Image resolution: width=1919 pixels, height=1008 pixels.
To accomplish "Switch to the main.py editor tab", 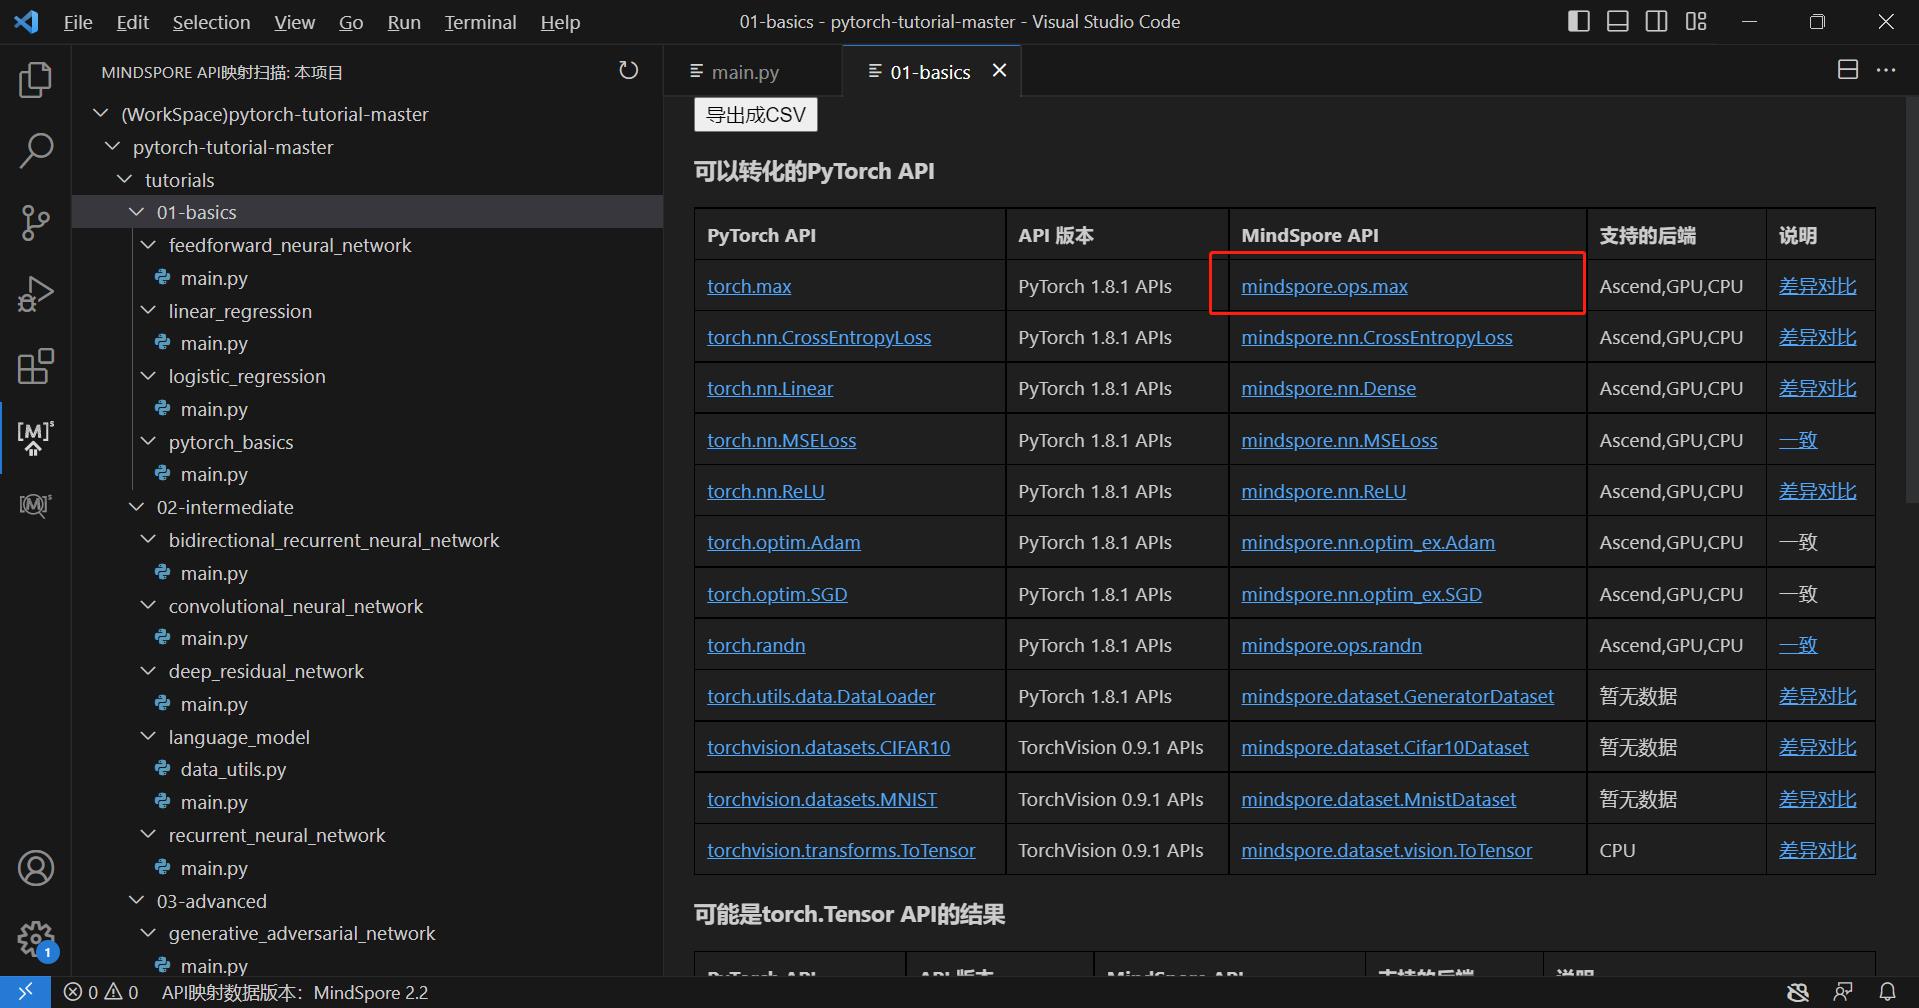I will click(x=745, y=72).
